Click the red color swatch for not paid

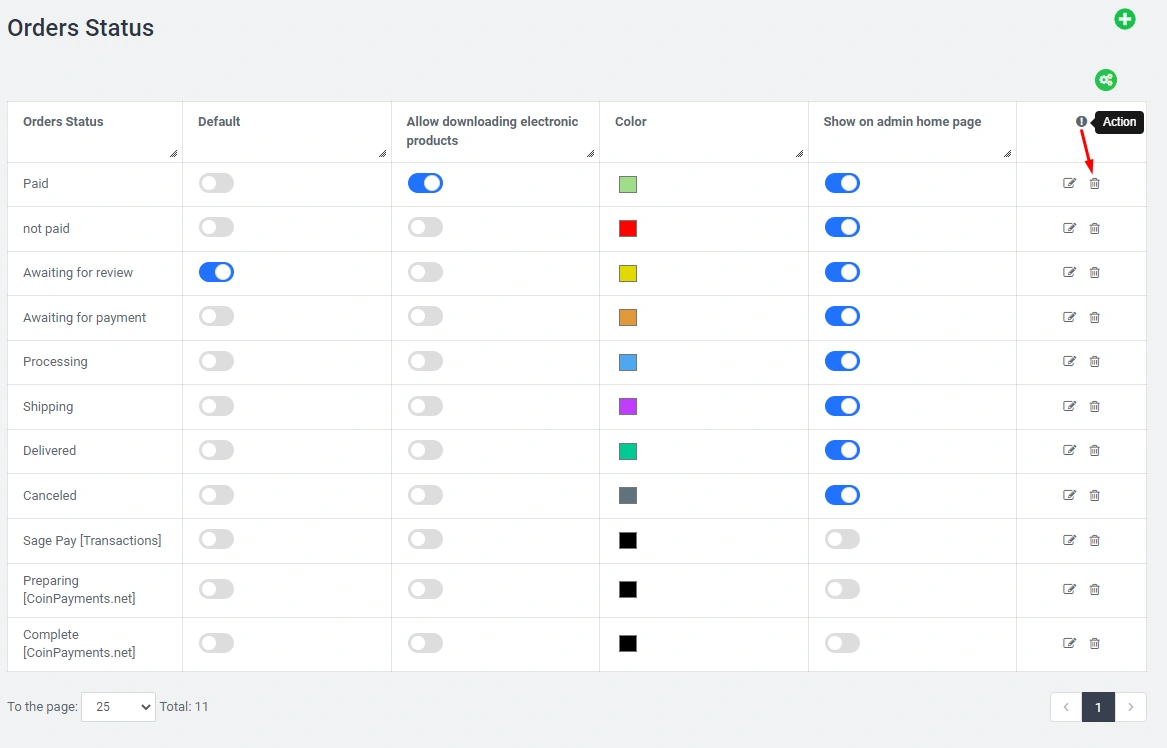[x=628, y=229]
